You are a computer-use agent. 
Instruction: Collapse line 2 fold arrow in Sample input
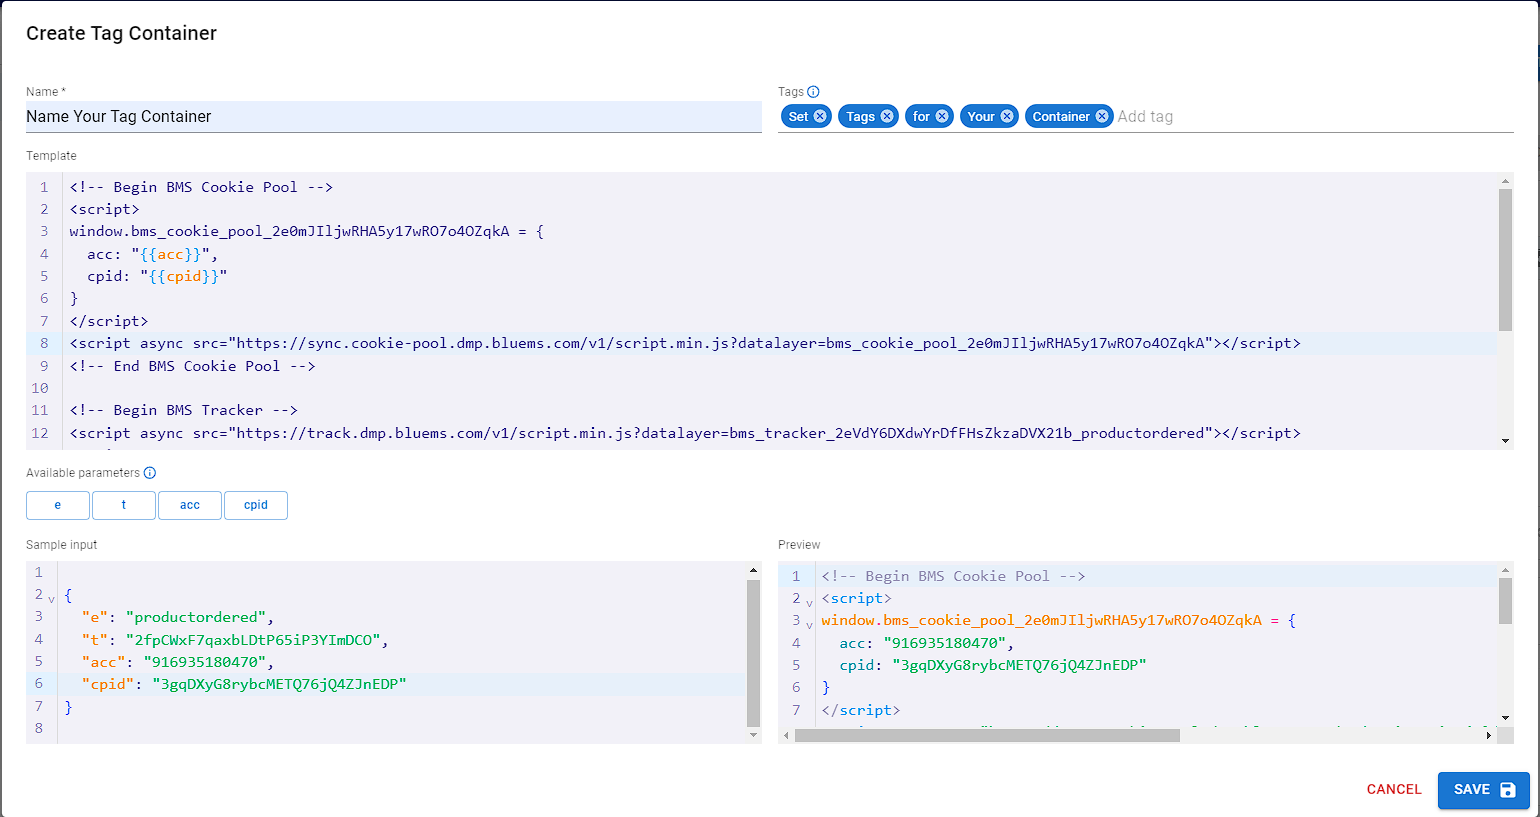52,598
